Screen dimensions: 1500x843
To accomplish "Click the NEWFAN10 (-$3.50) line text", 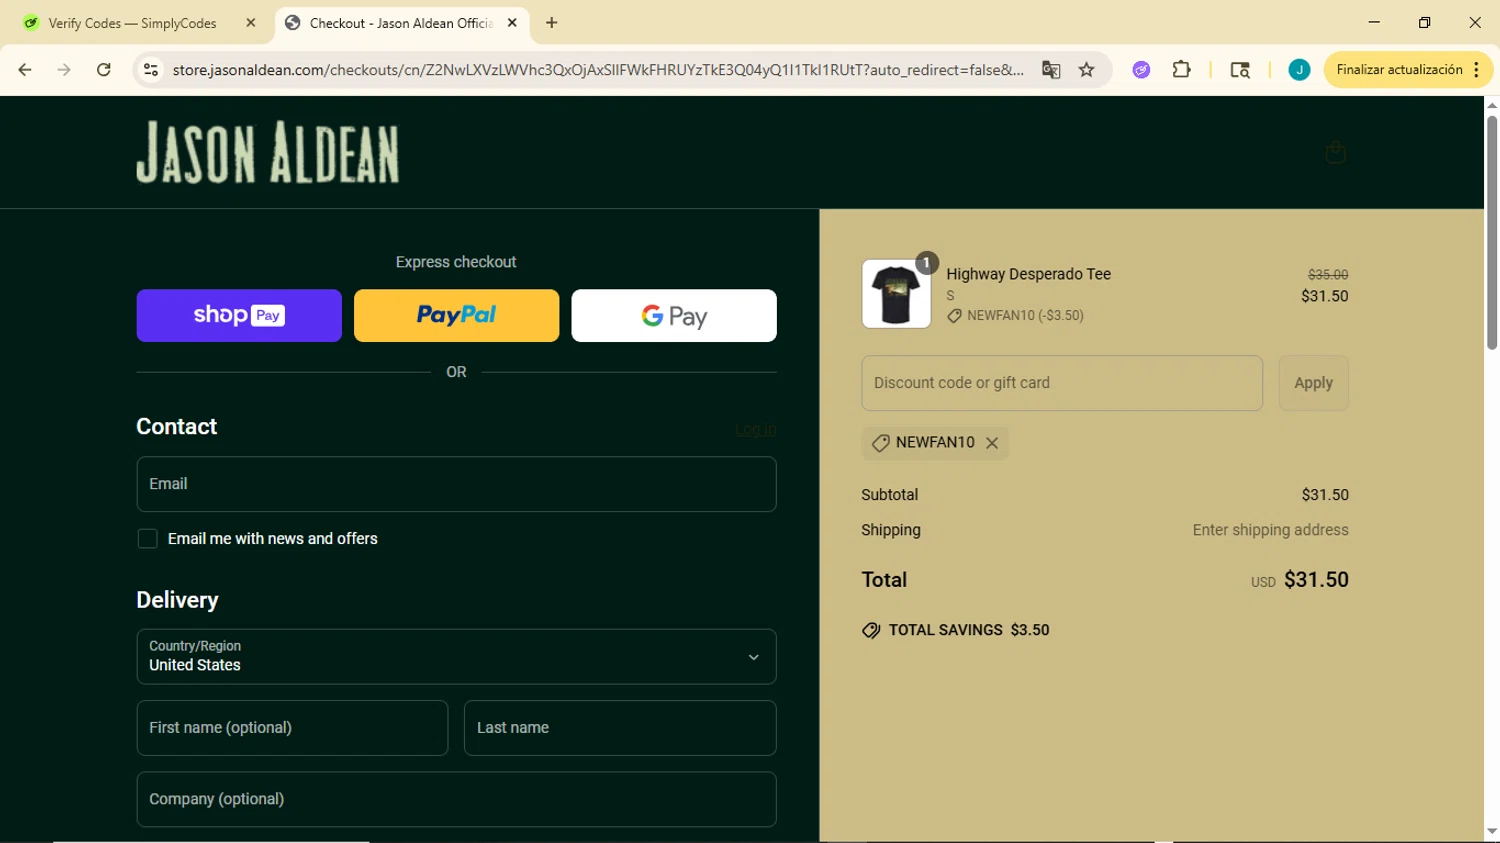I will [x=1015, y=316].
